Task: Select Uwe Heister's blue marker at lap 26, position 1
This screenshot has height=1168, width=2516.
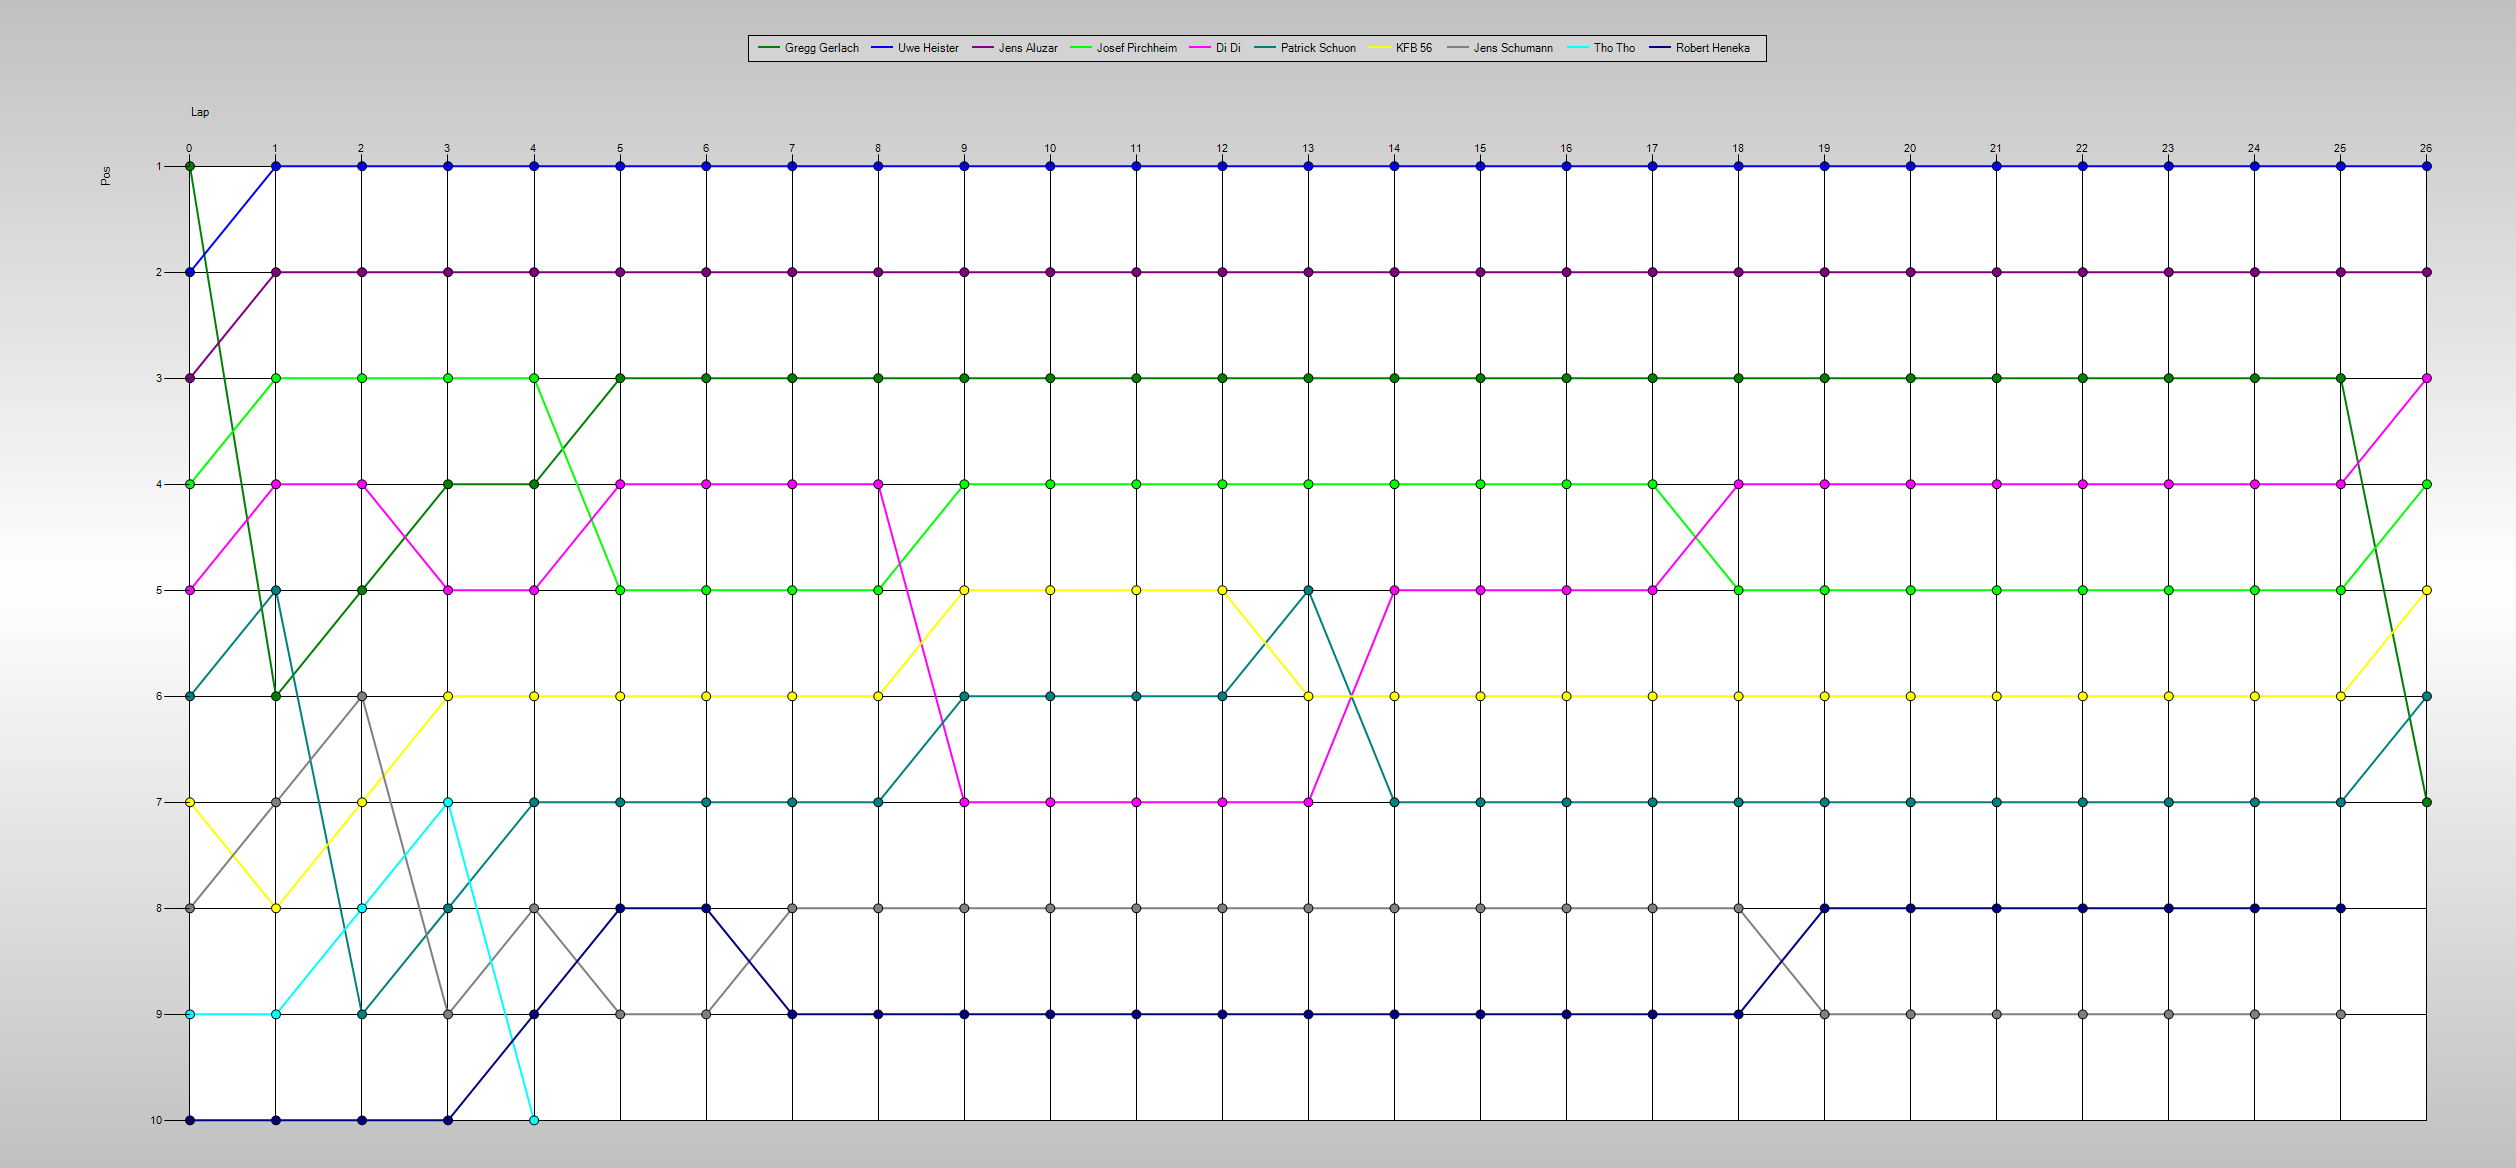Action: pos(2427,166)
